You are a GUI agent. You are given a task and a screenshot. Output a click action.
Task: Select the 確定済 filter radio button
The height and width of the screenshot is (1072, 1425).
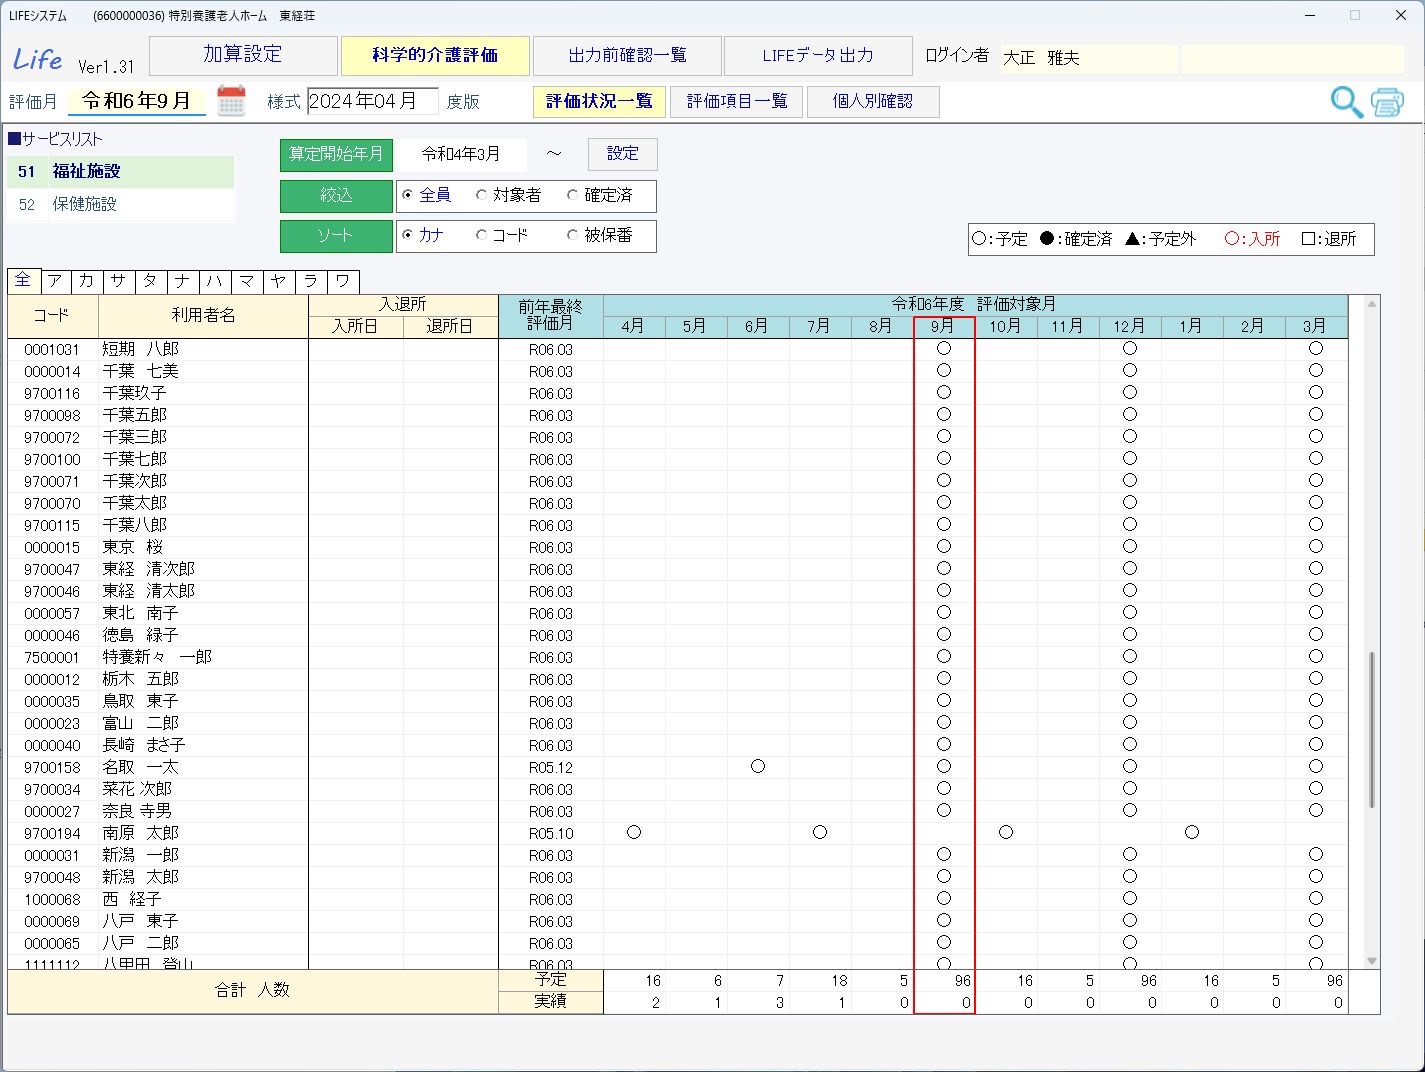click(x=572, y=195)
